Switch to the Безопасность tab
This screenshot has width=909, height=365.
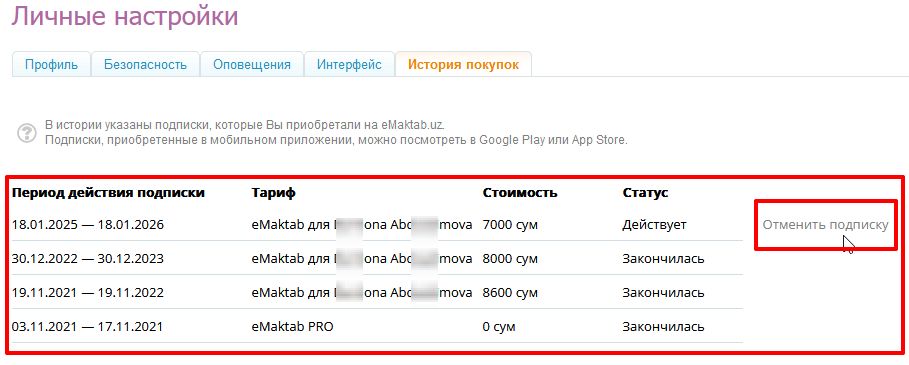[x=146, y=64]
